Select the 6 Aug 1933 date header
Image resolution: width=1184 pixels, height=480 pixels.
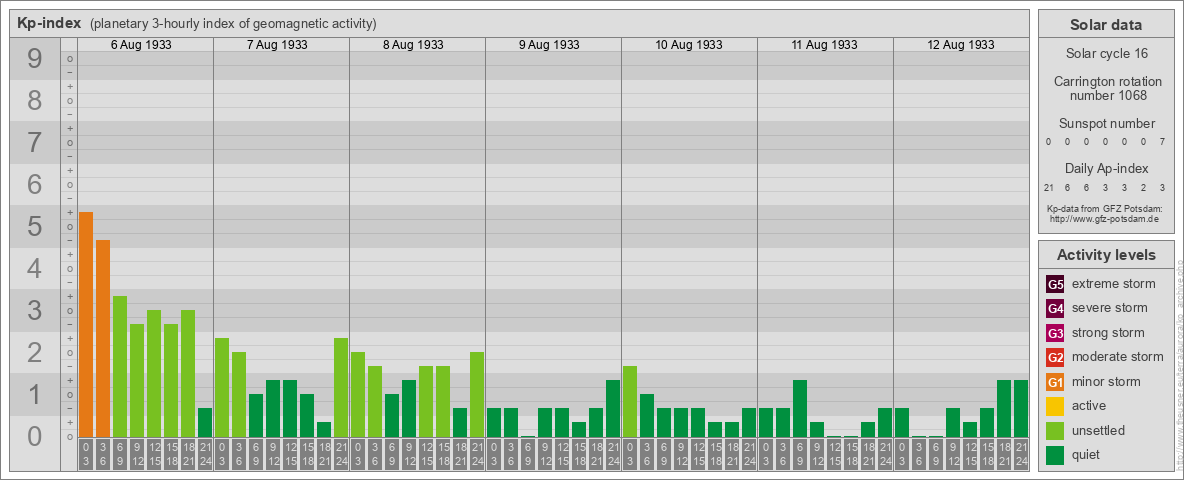tap(141, 45)
